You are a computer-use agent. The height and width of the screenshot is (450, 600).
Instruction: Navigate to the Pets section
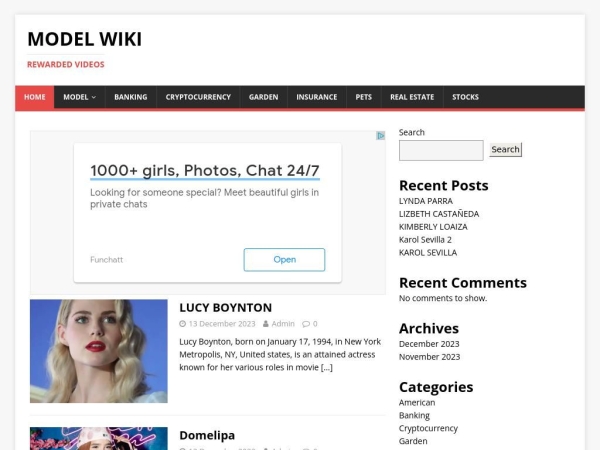[363, 97]
